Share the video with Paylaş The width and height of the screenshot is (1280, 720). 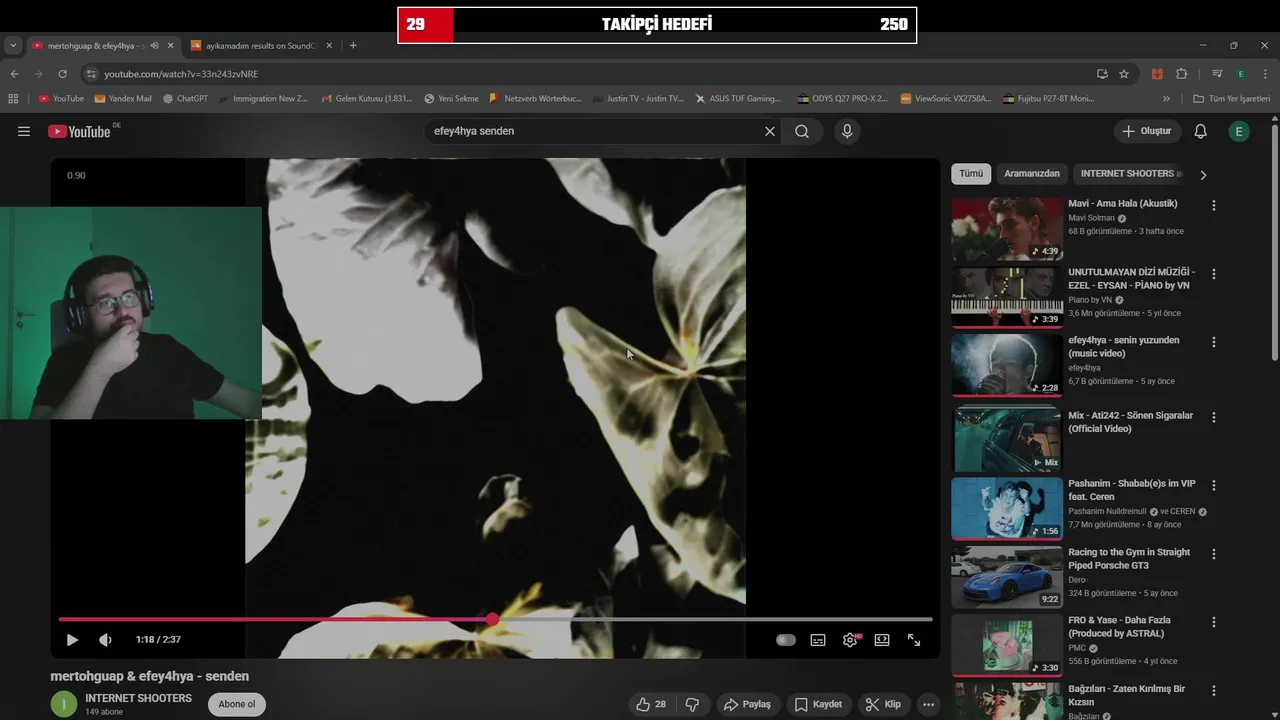[x=747, y=704]
